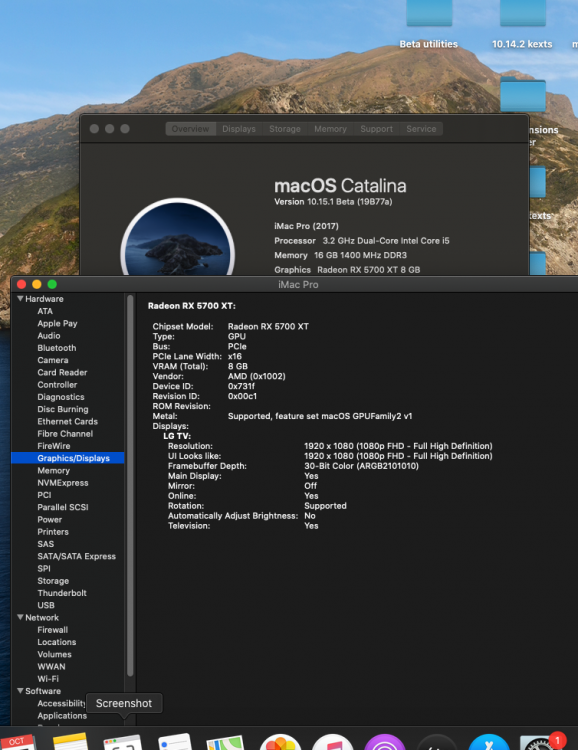Image resolution: width=578 pixels, height=750 pixels.
Task: Open the Notes app from the Dock
Action: (x=70, y=742)
